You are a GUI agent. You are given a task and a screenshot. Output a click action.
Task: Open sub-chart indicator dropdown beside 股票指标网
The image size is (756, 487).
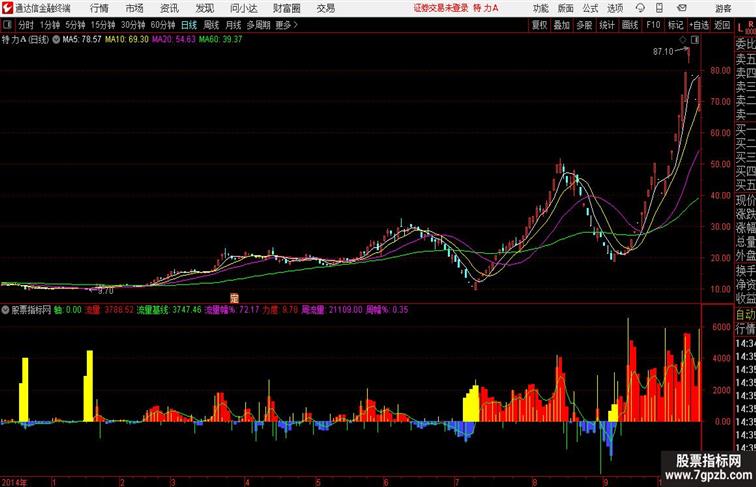(5, 310)
